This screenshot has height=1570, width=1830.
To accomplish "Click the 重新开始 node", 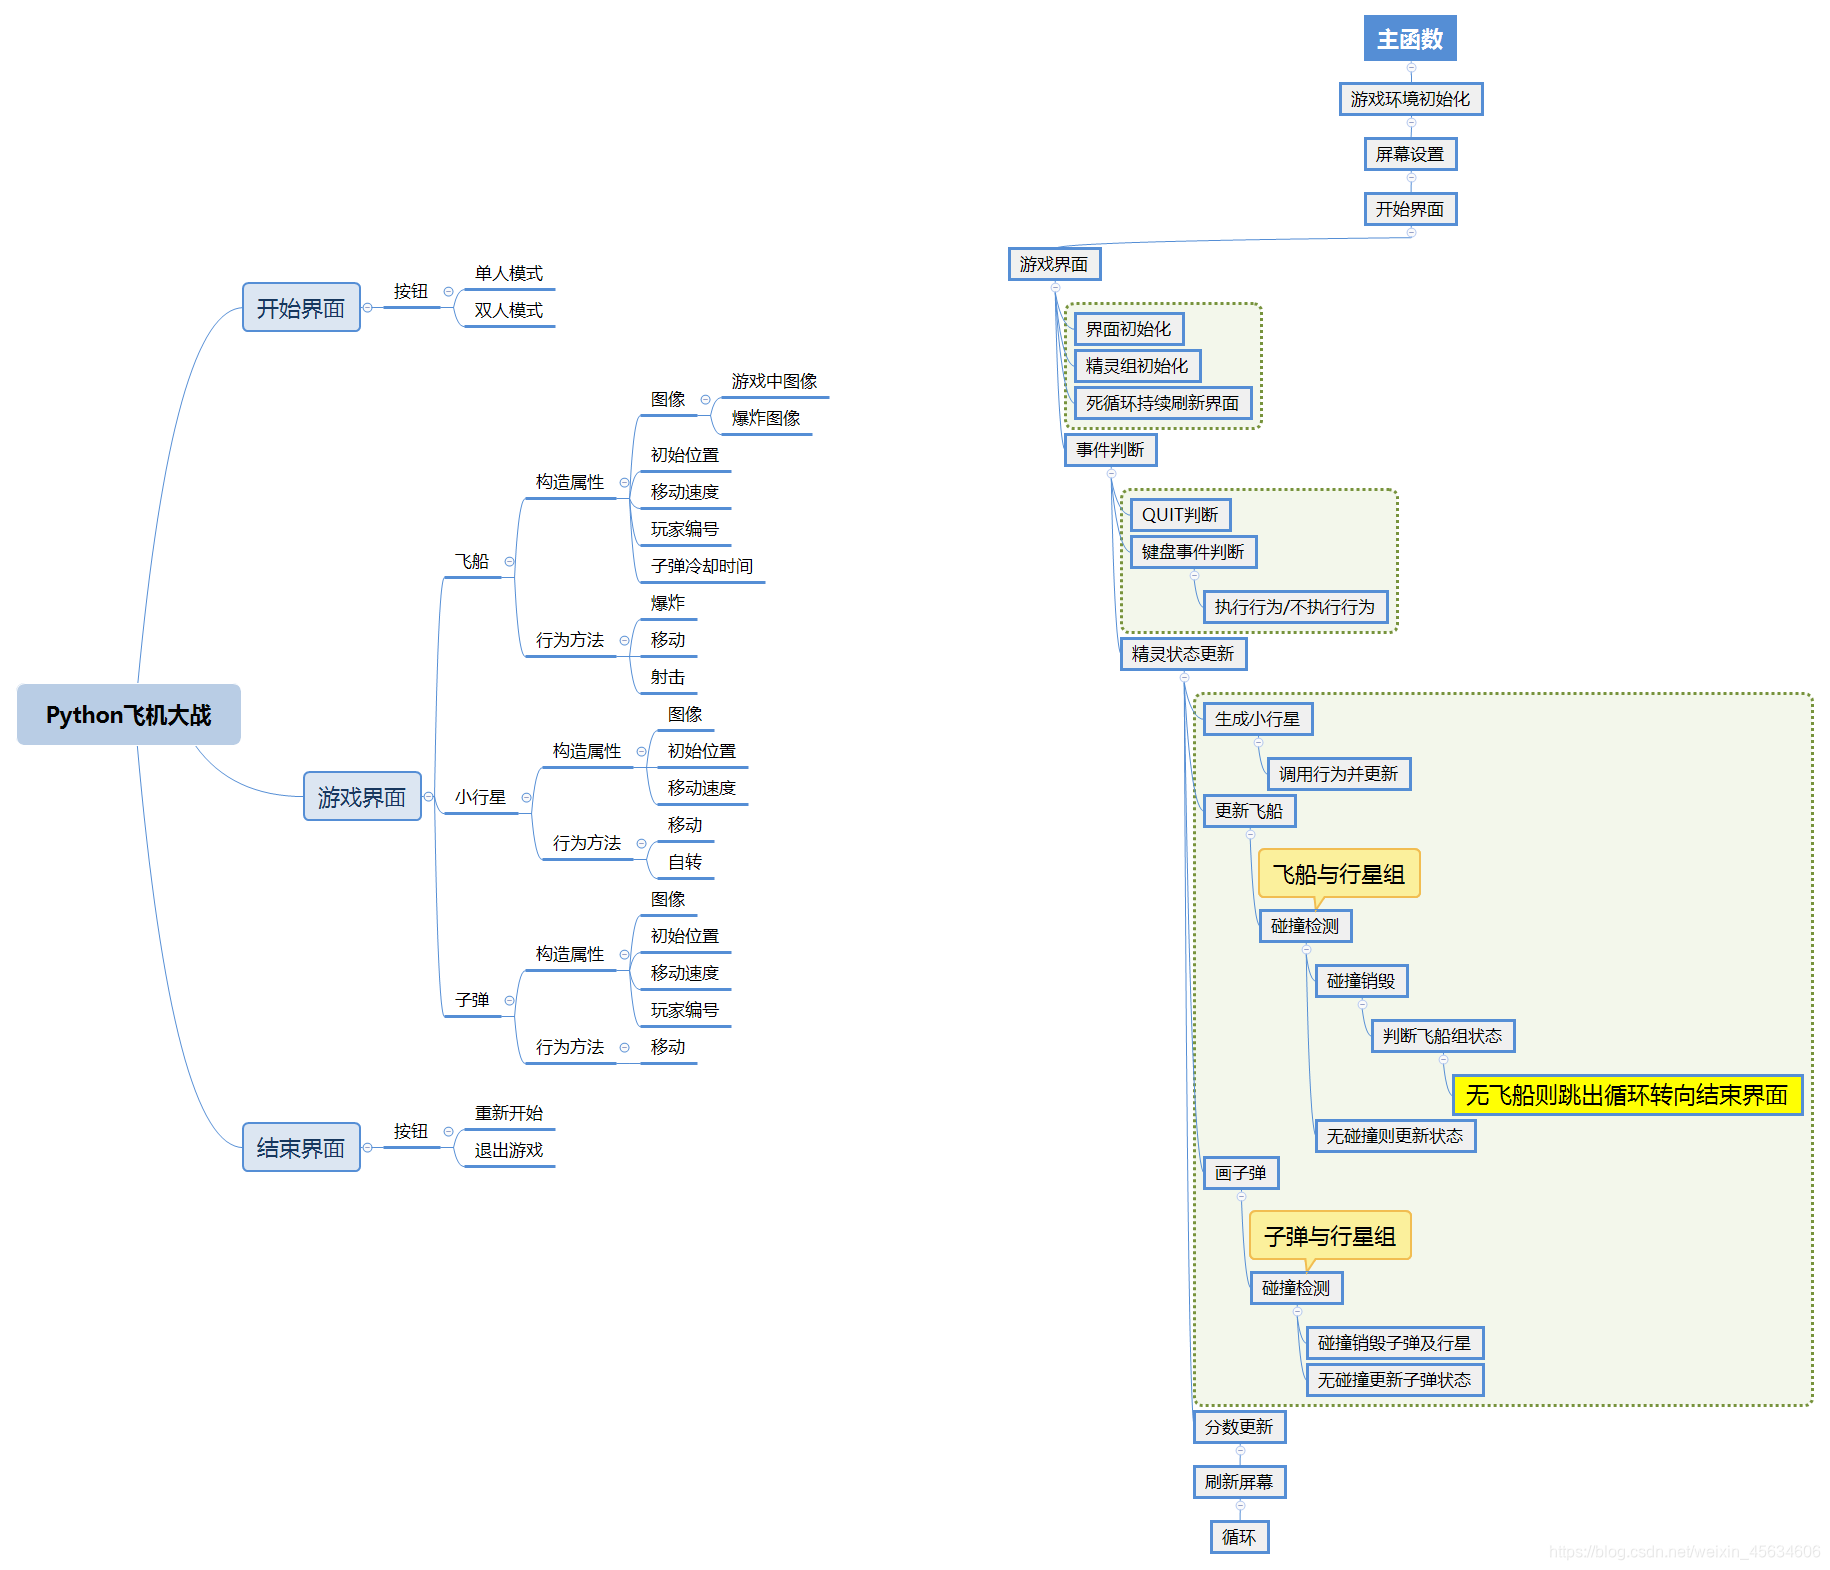I will click(x=509, y=1113).
